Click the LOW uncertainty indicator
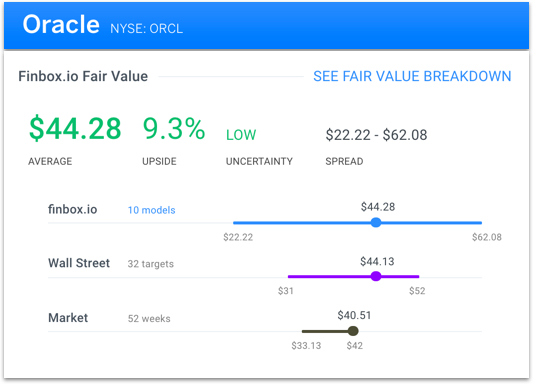The width and height of the screenshot is (533, 384). click(x=241, y=135)
